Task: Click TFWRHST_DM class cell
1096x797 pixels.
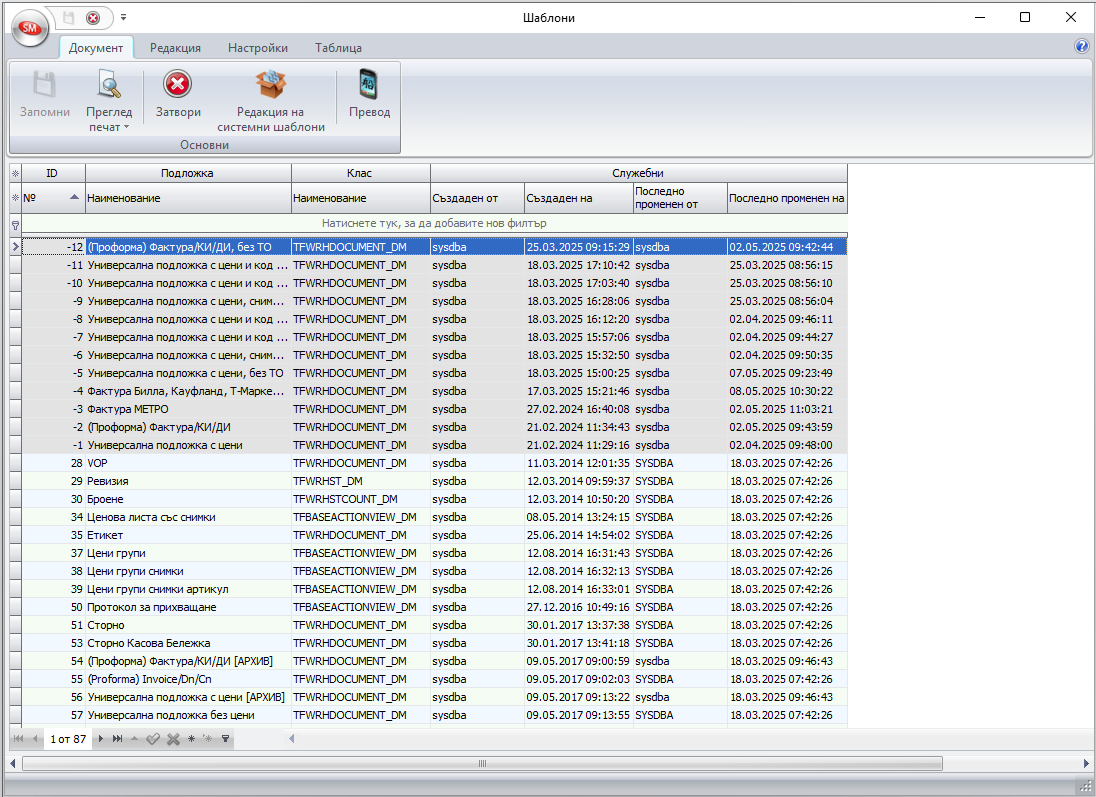Action: (x=361, y=481)
